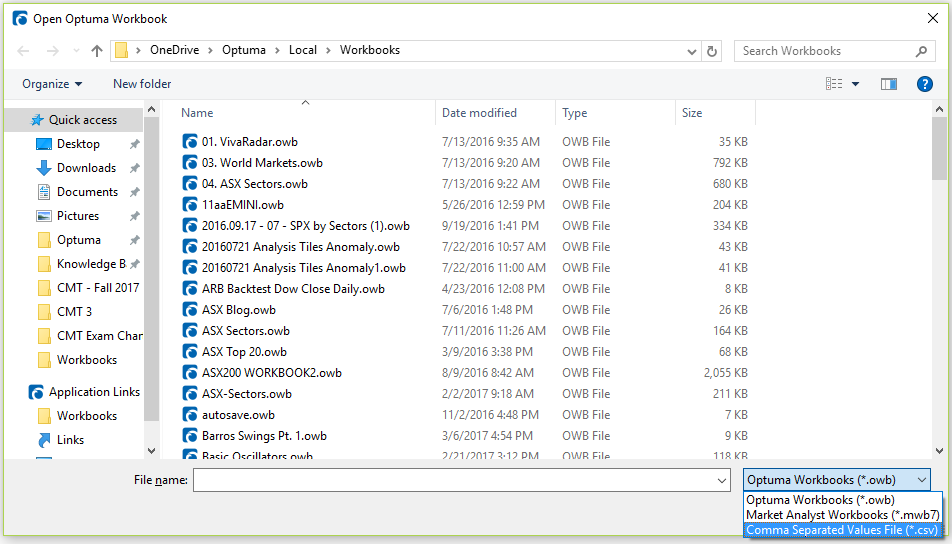
Task: Click Local in the address breadcrumb
Action: [x=303, y=50]
